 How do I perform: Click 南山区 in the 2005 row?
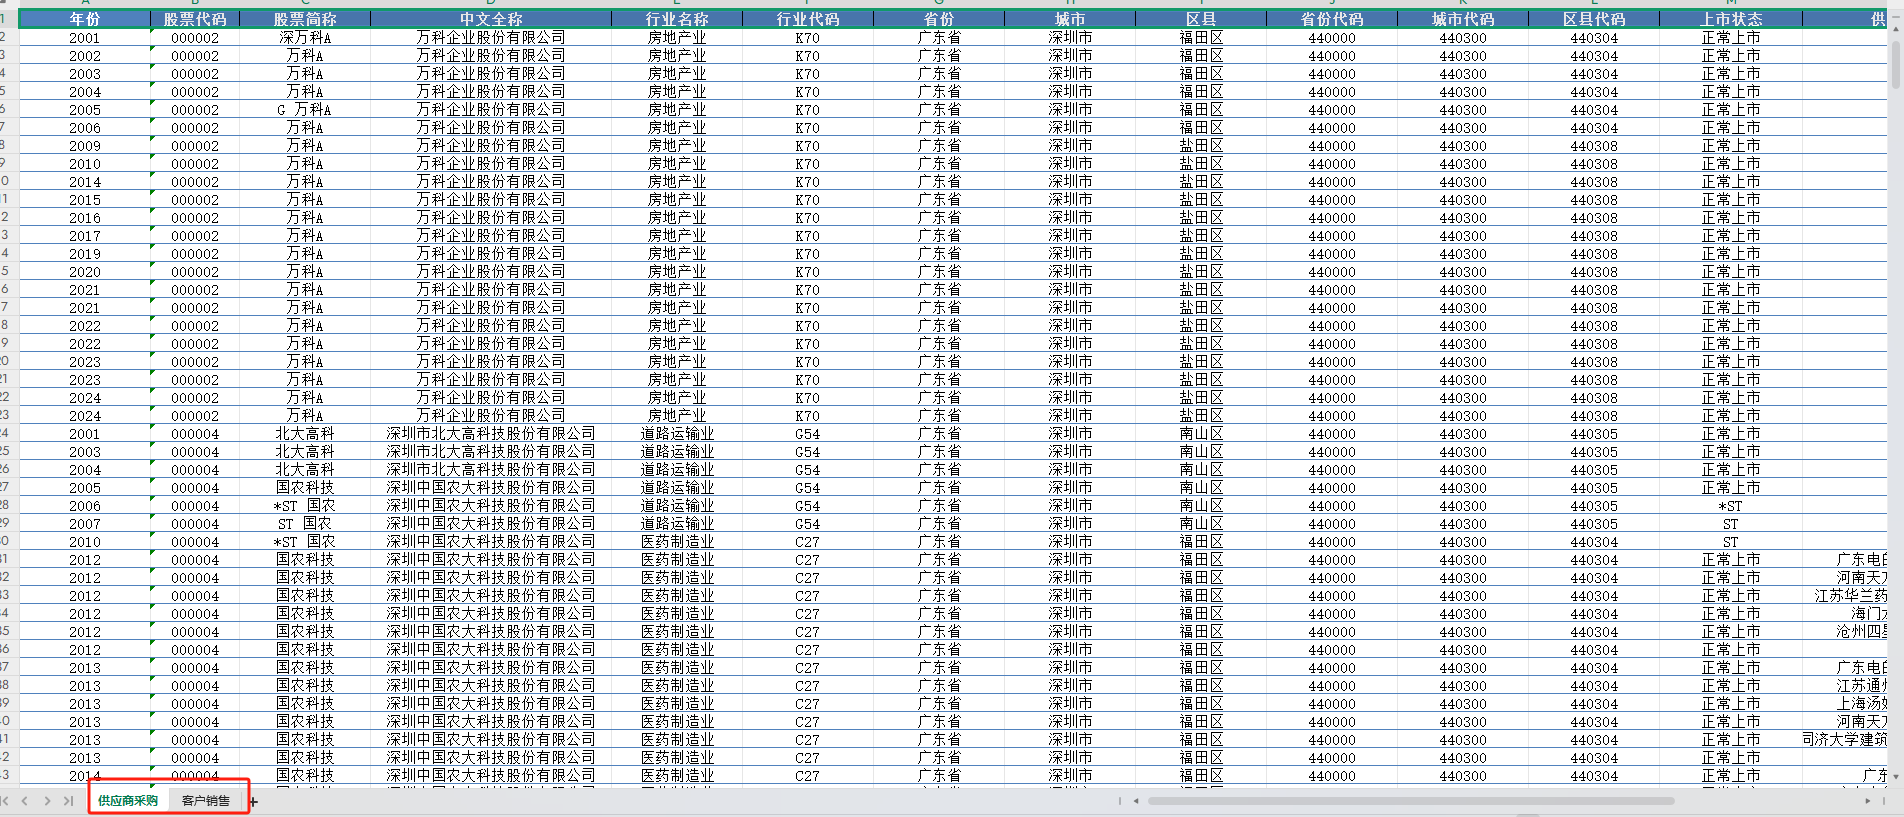coord(1201,488)
